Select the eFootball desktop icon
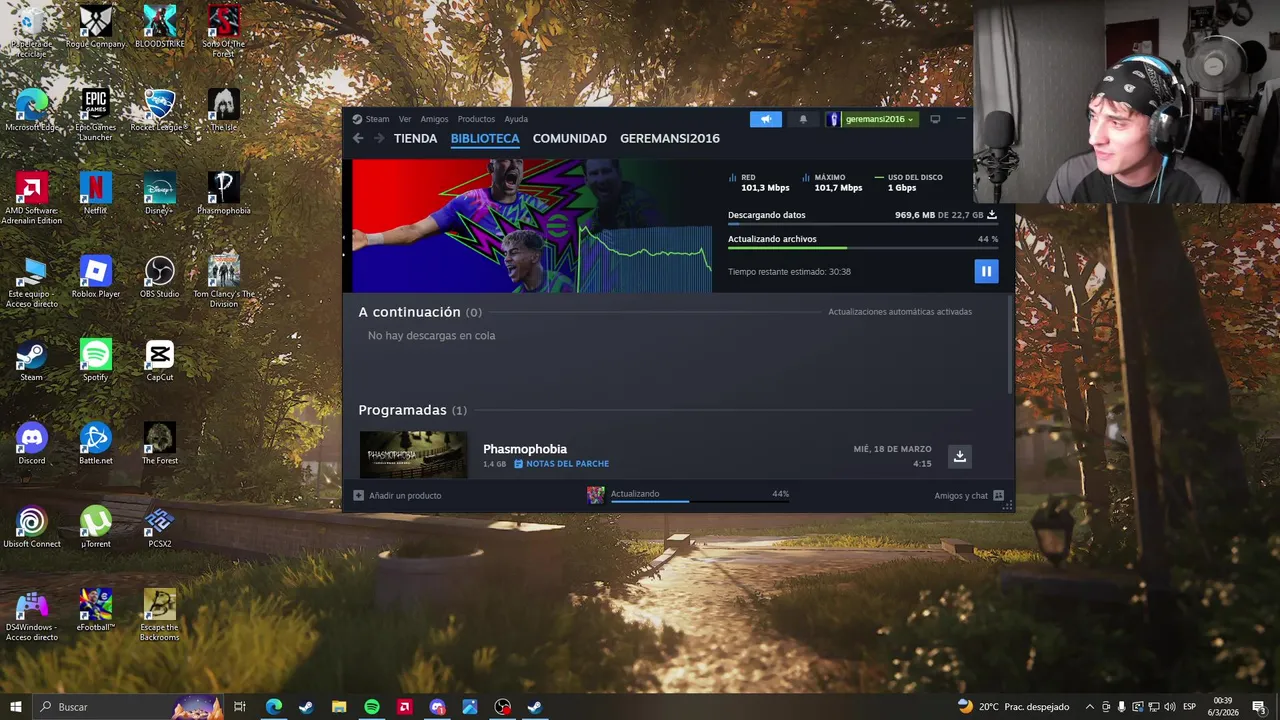This screenshot has width=1280, height=720. (95, 611)
